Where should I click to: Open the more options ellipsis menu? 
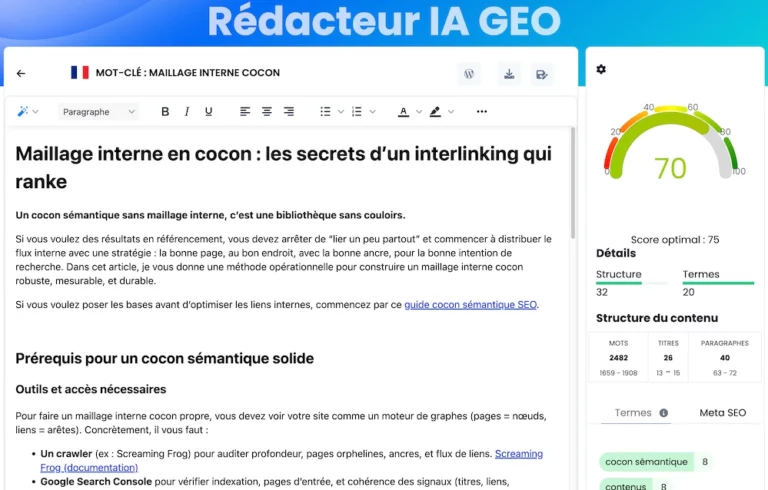(x=482, y=112)
